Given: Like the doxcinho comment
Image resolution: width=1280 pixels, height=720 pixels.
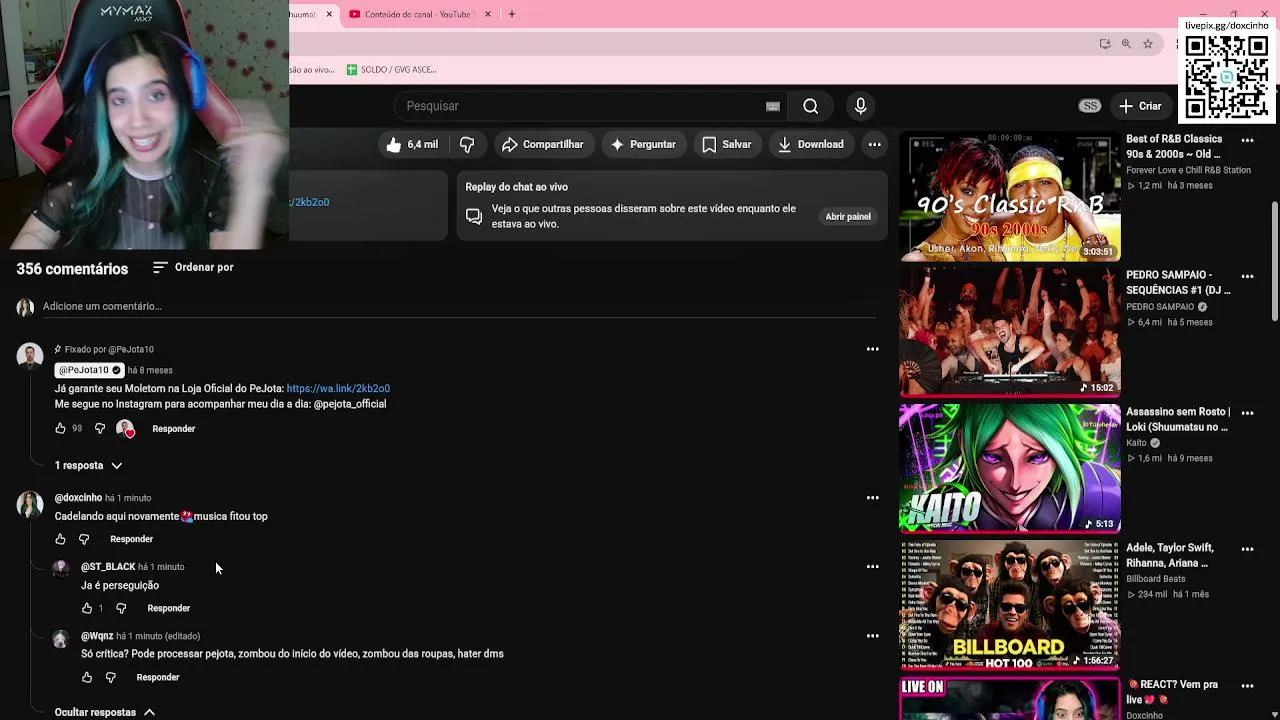Looking at the screenshot, I should point(61,539).
